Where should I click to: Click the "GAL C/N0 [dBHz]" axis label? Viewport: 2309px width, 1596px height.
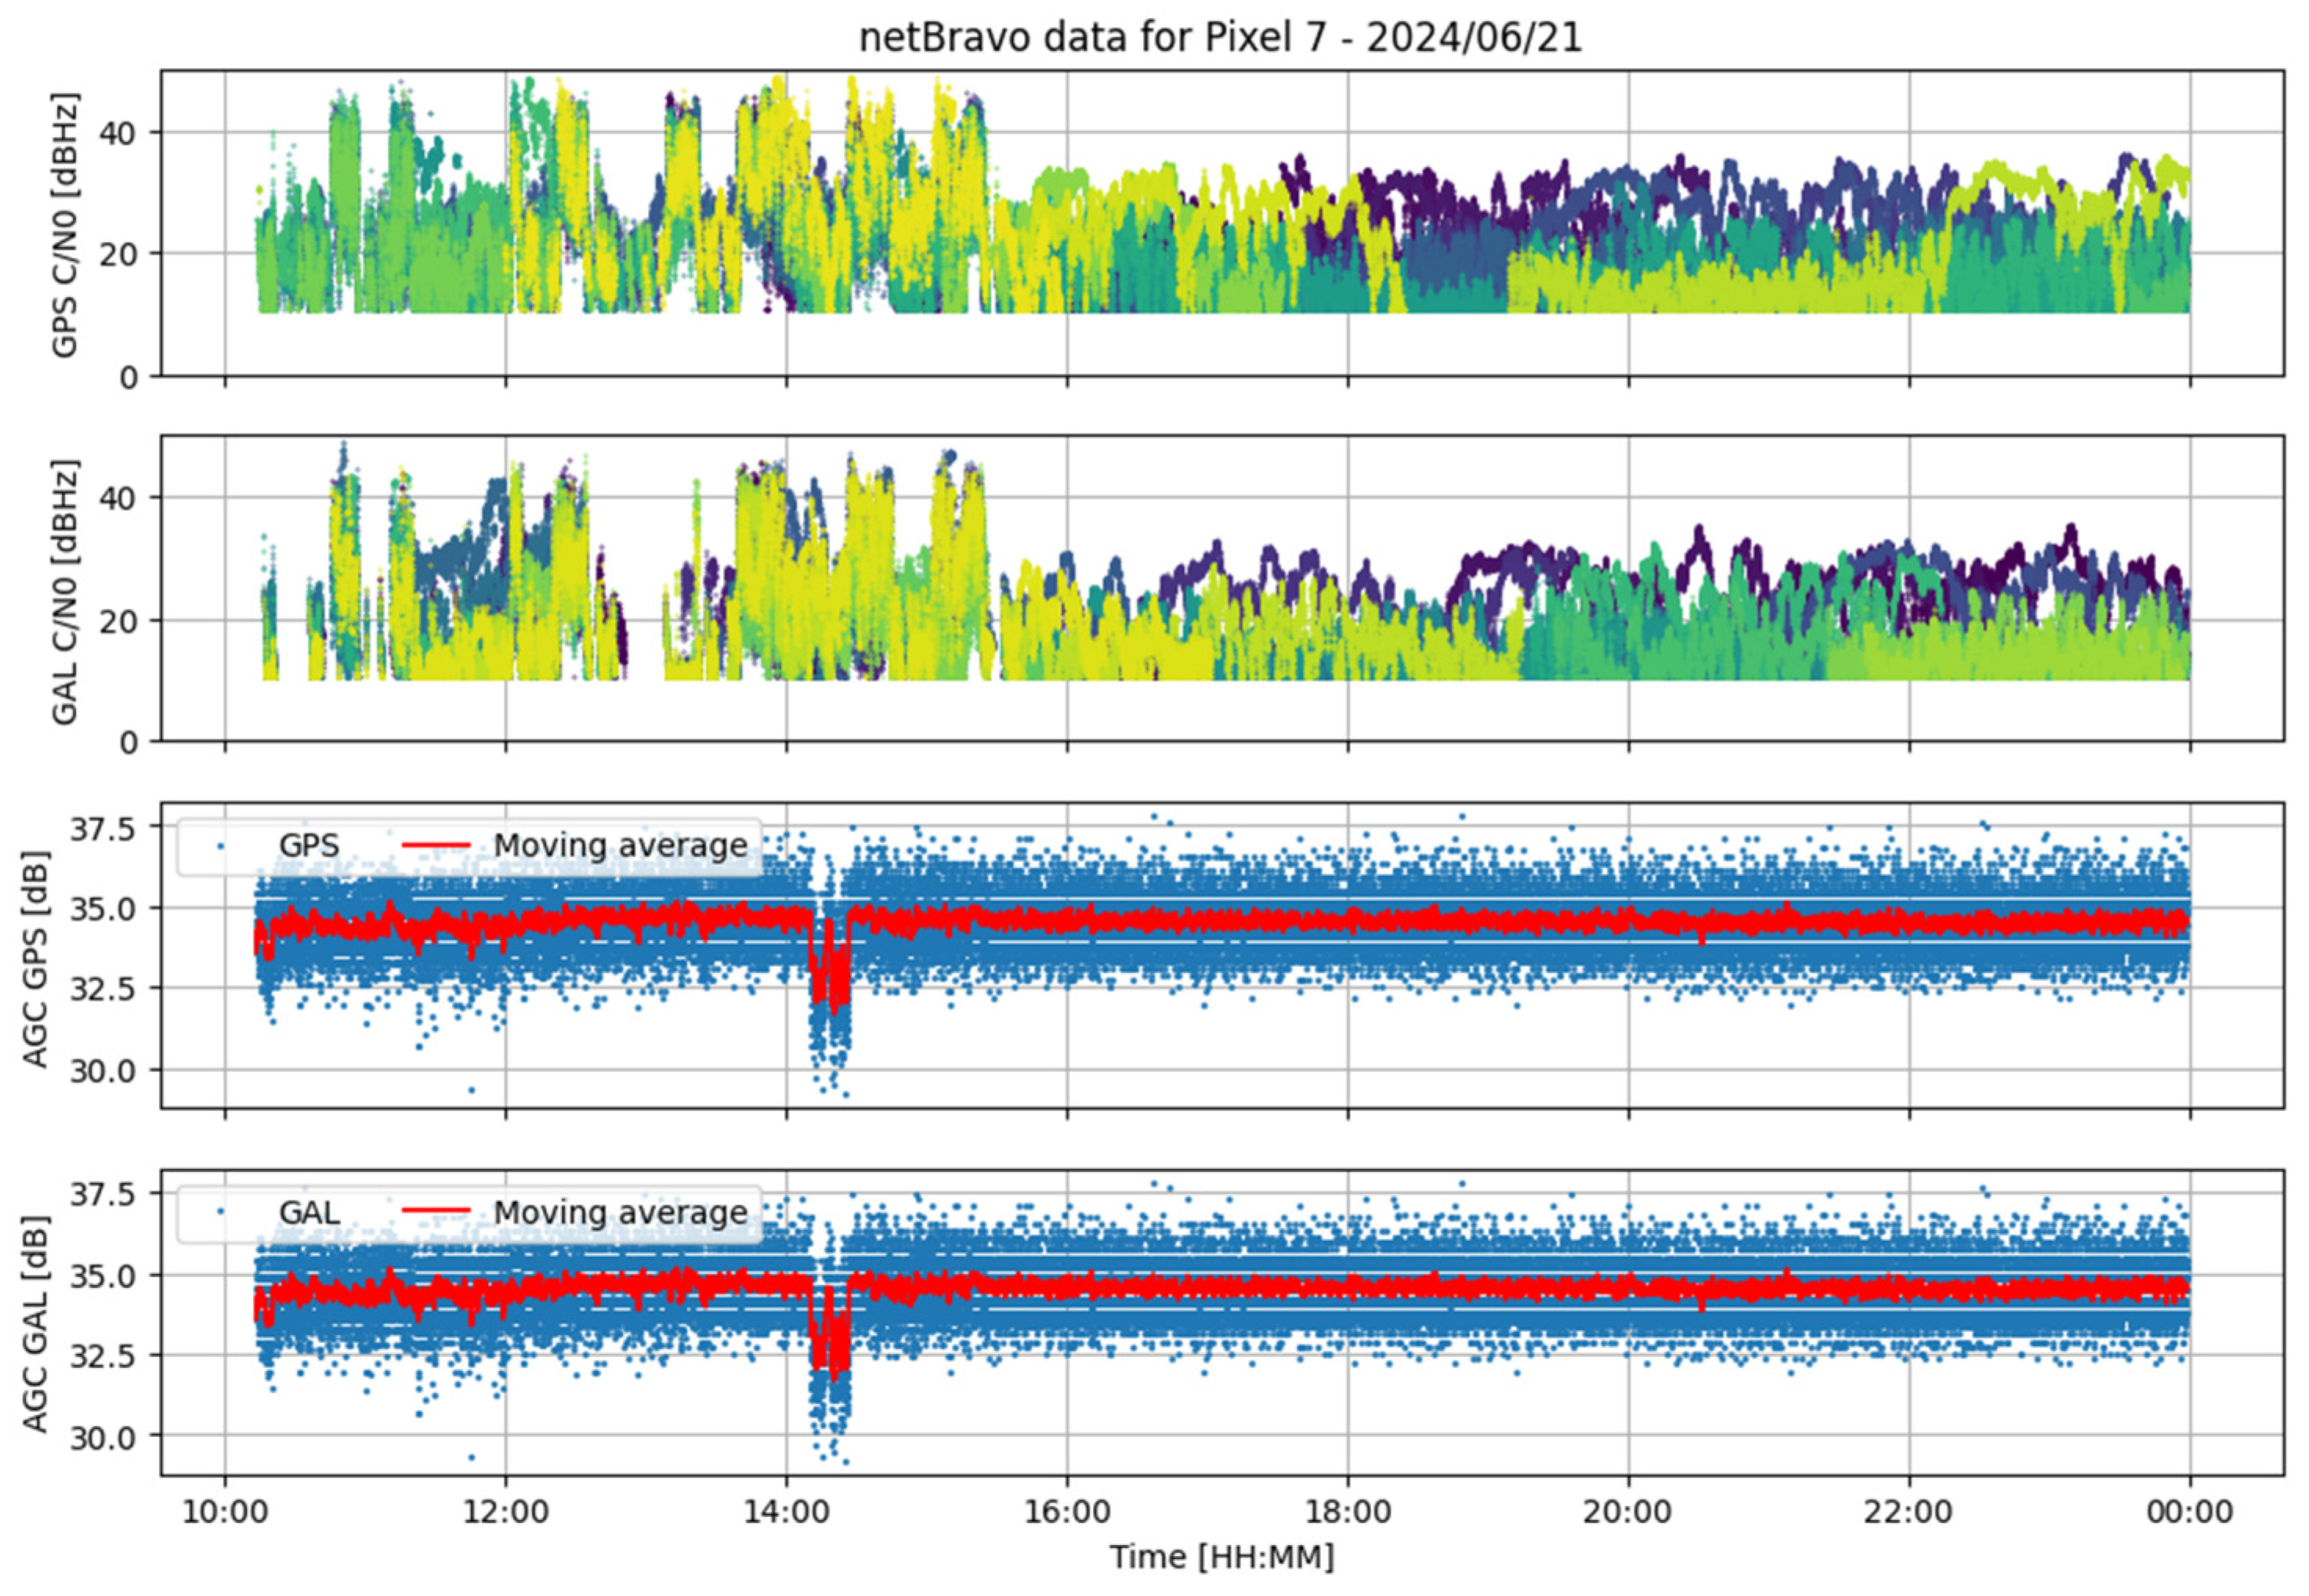tap(65, 592)
